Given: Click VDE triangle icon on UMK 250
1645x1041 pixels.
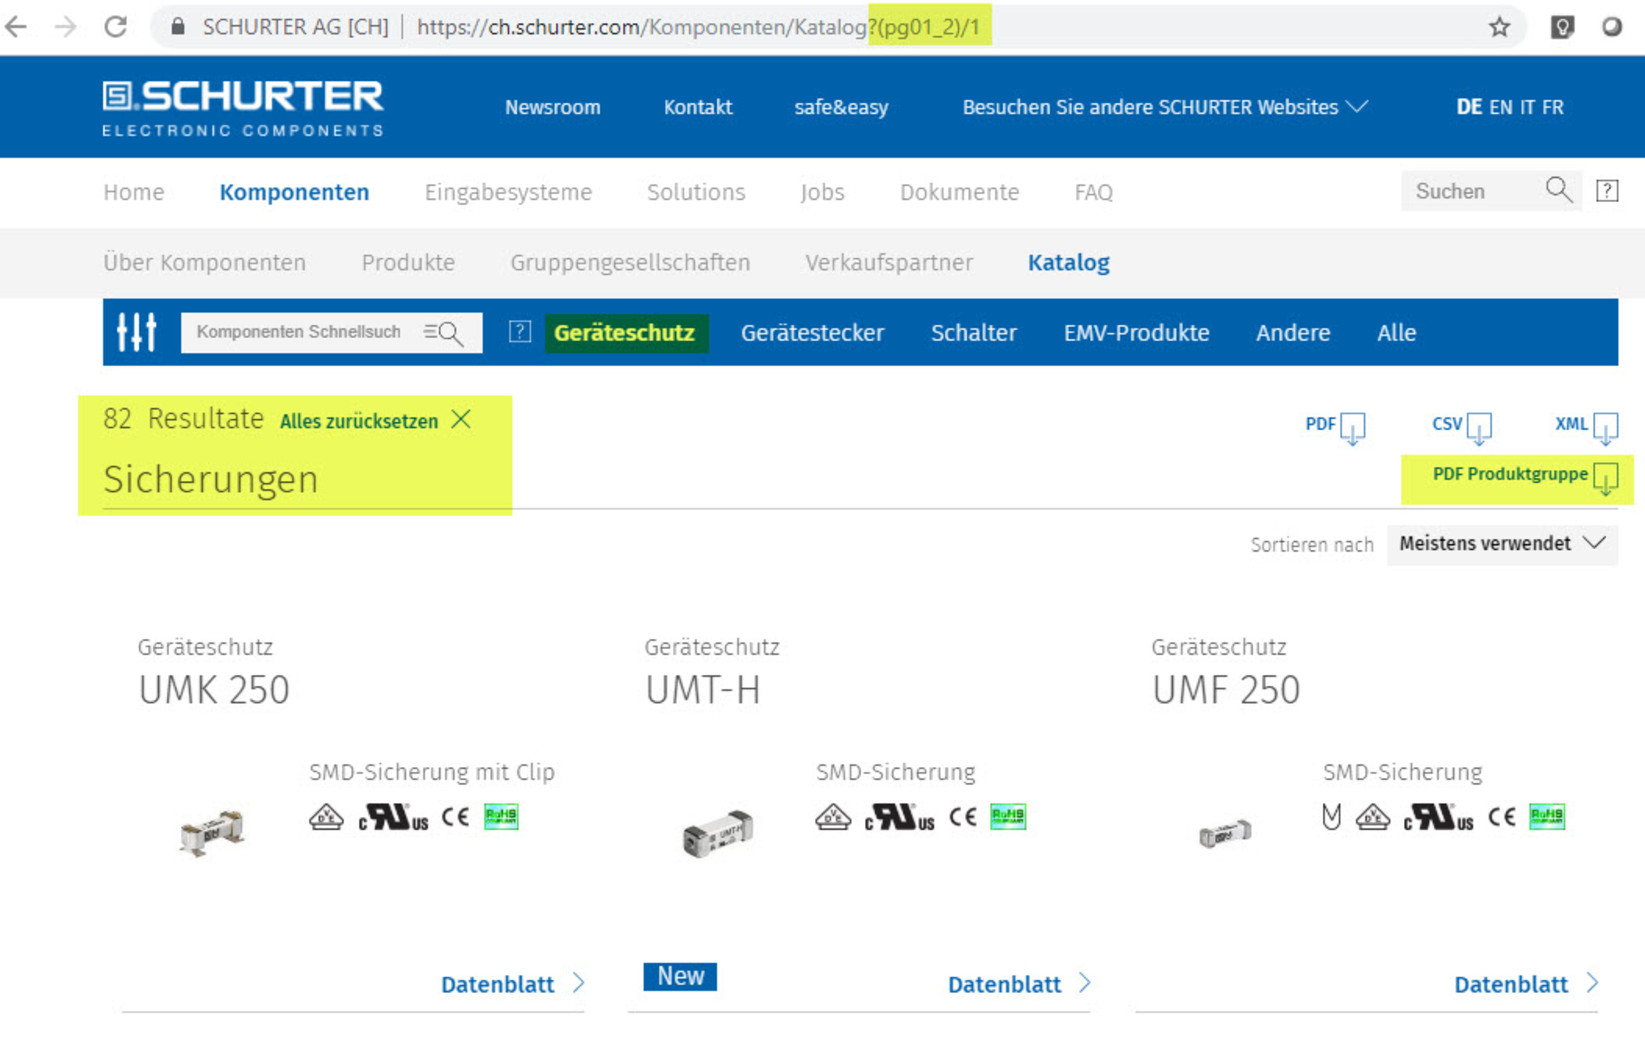Looking at the screenshot, I should (326, 817).
